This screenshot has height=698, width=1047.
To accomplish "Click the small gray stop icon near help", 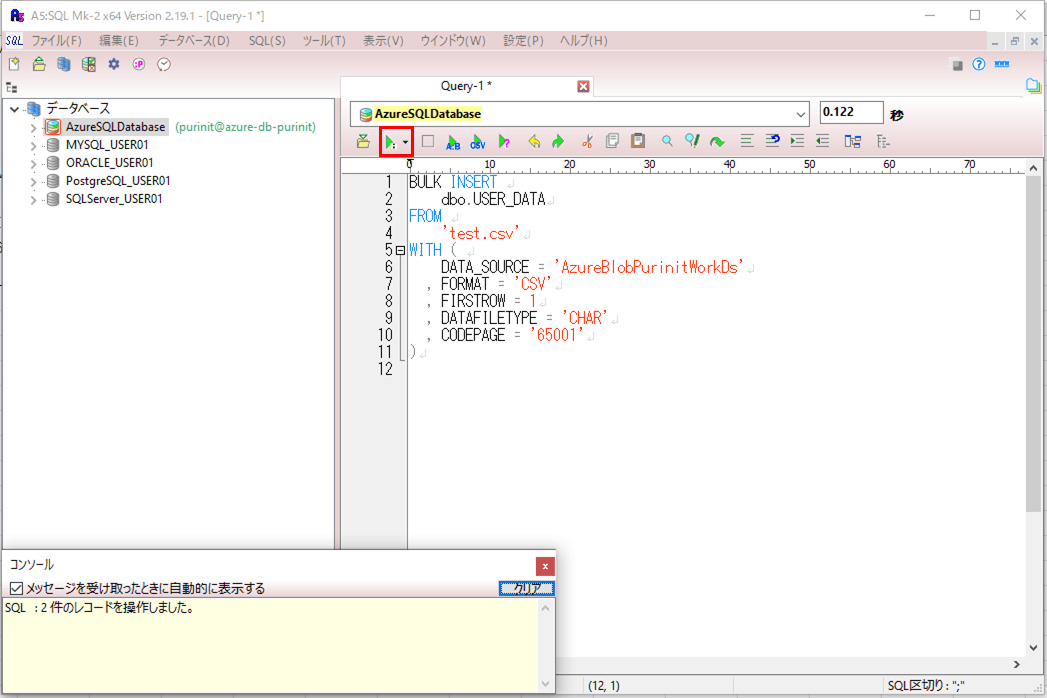I will (958, 65).
